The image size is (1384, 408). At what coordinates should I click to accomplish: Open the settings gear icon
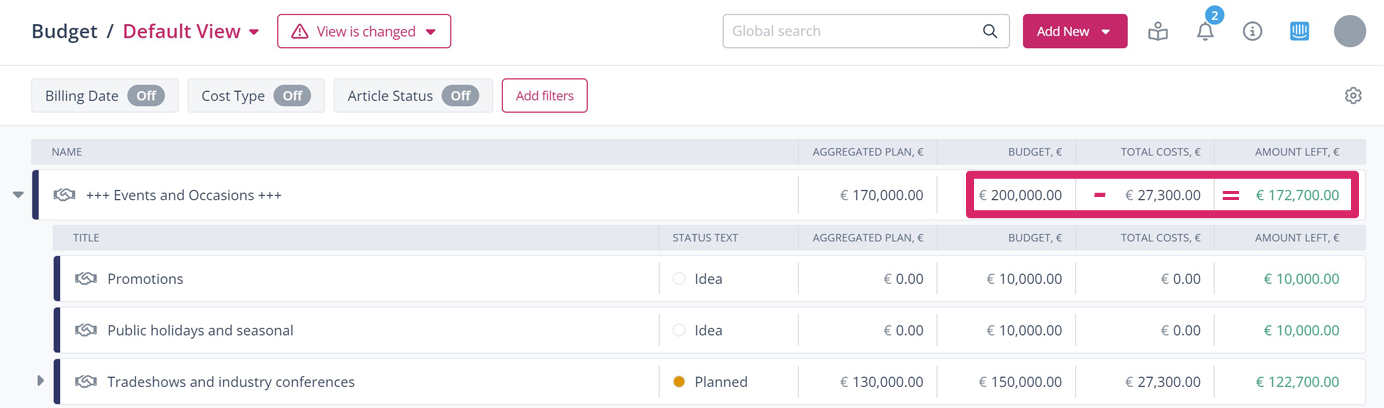(x=1353, y=96)
